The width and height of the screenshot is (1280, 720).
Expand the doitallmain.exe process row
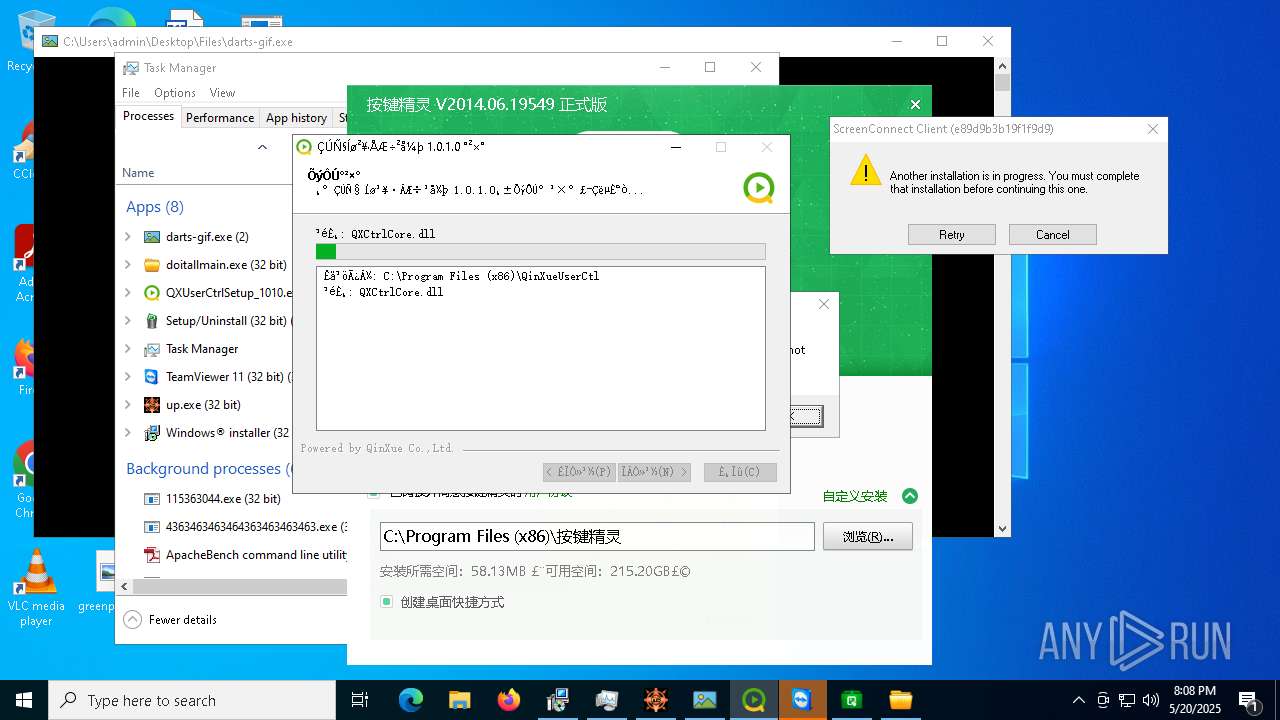pyautogui.click(x=128, y=265)
